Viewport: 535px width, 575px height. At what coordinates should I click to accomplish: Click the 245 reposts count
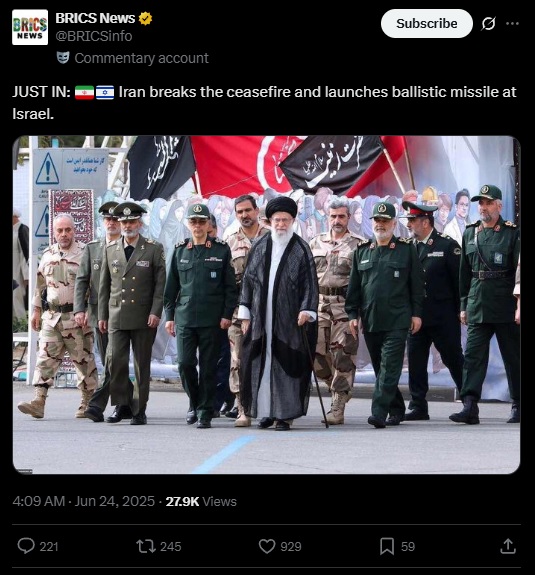[171, 546]
